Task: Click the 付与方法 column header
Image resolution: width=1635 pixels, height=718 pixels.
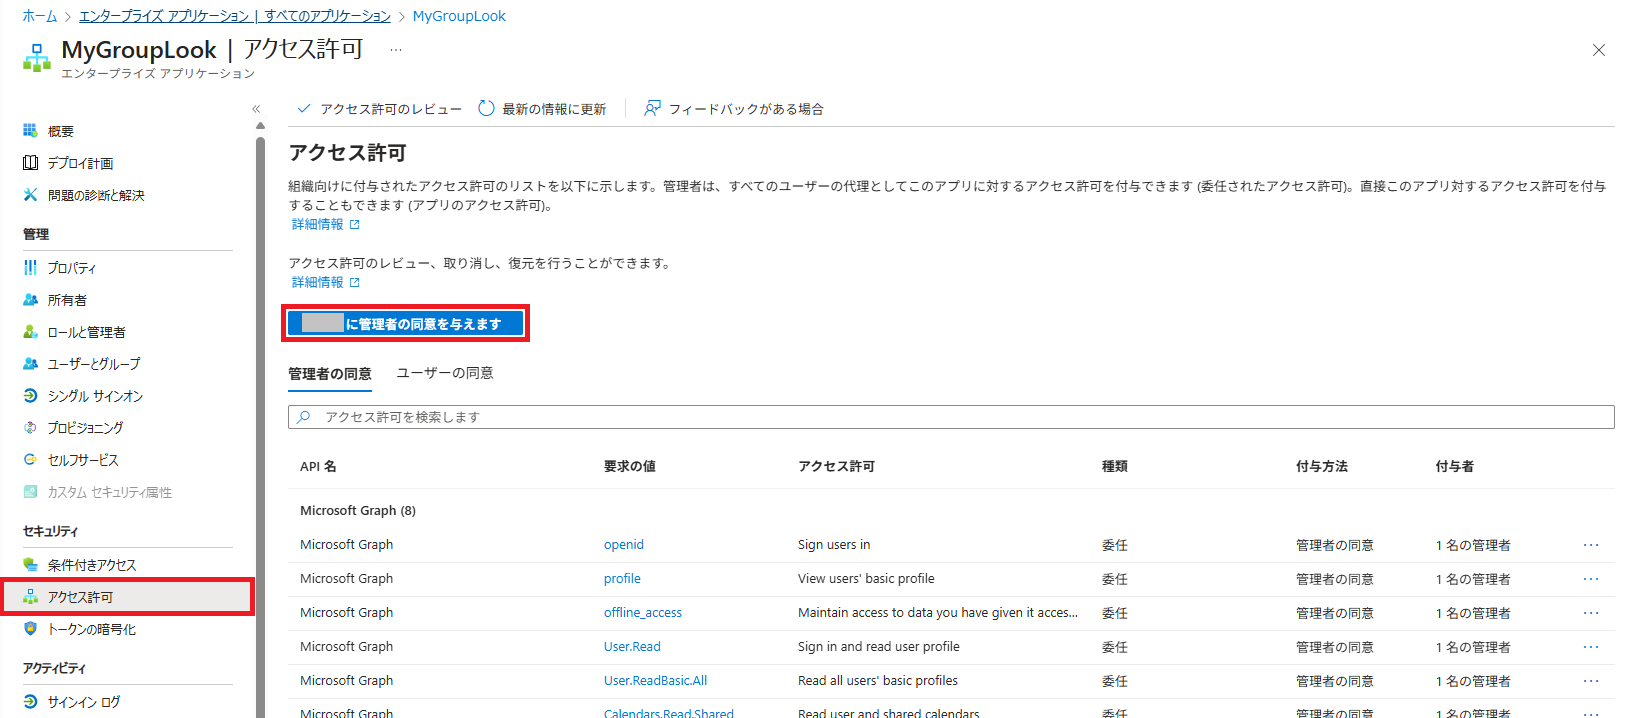Action: tap(1322, 466)
